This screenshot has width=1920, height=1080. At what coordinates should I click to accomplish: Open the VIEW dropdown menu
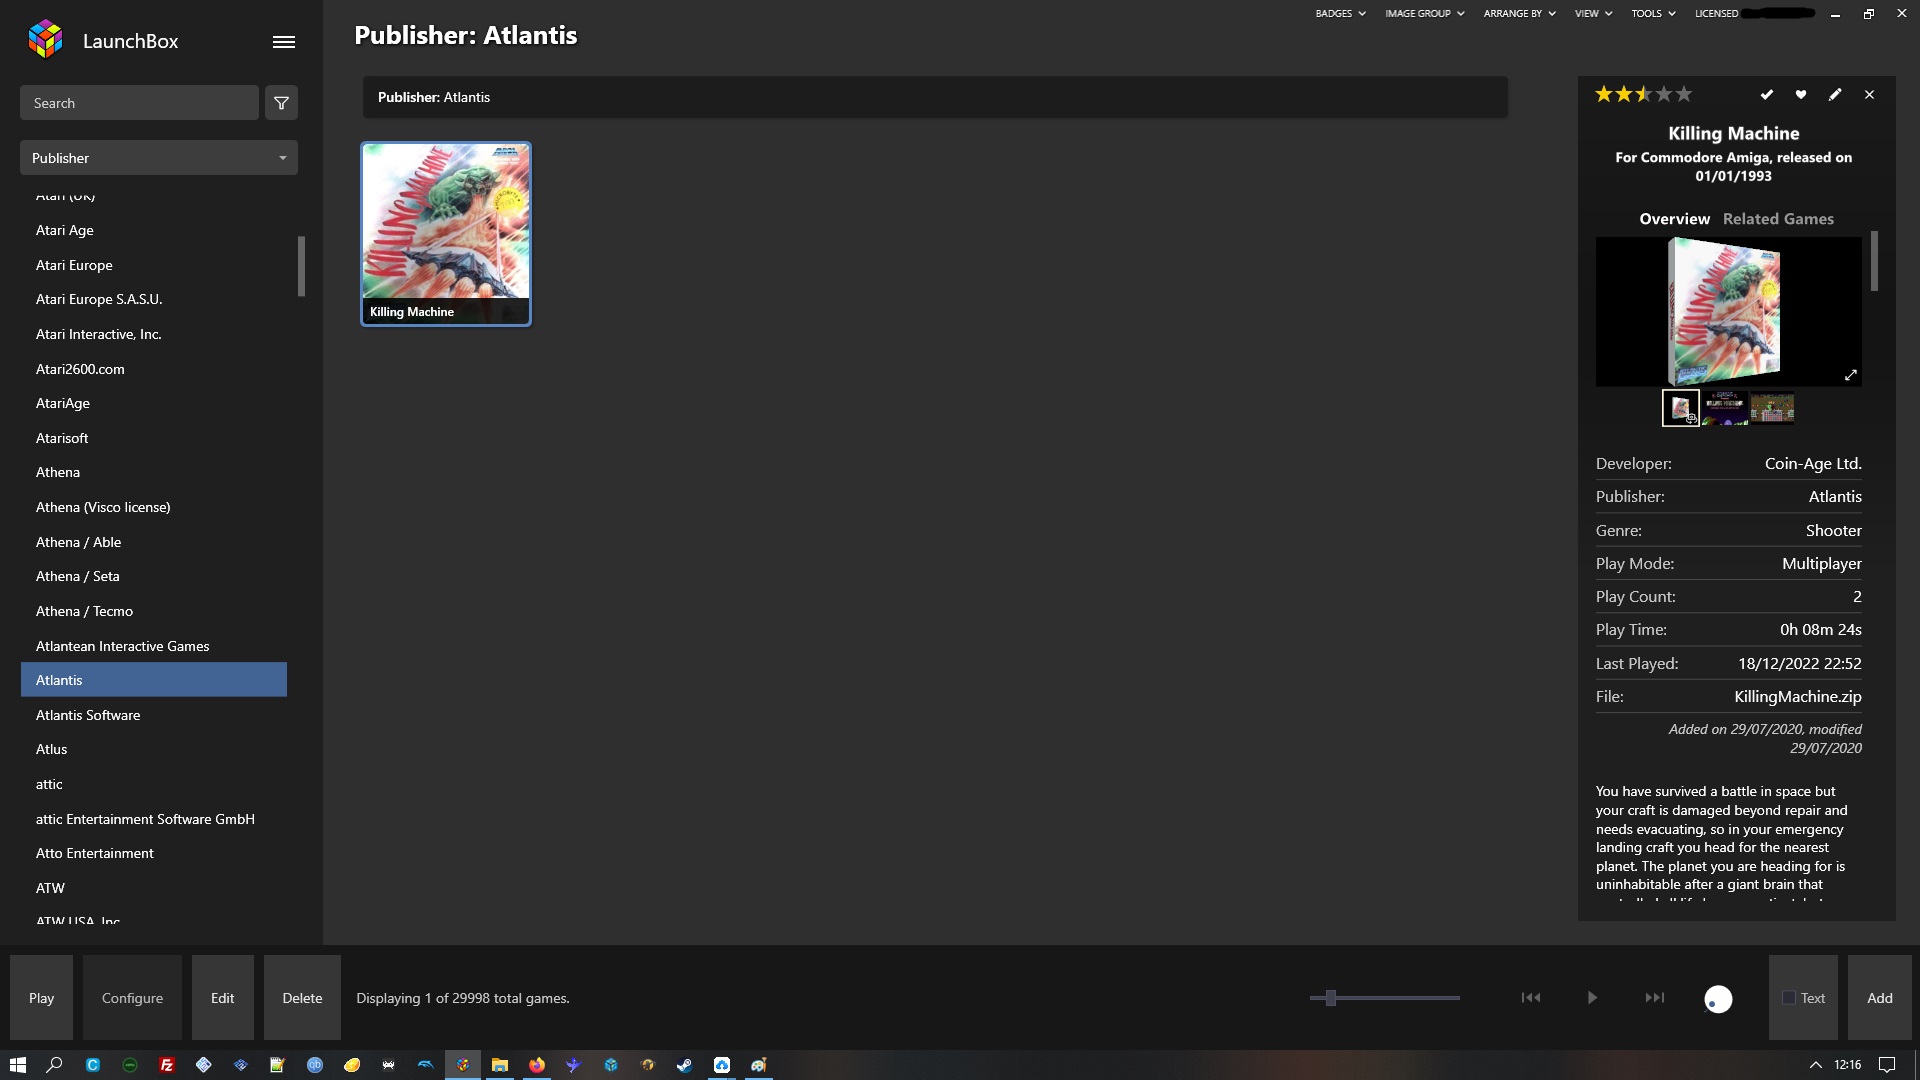pos(1594,13)
